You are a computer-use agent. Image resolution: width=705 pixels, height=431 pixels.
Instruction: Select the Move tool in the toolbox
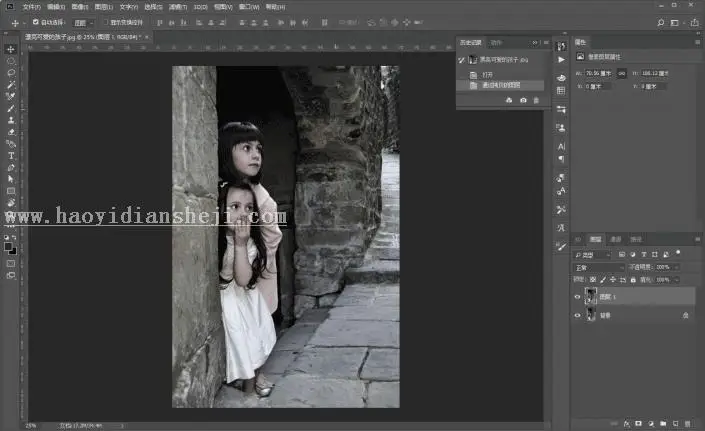click(11, 49)
